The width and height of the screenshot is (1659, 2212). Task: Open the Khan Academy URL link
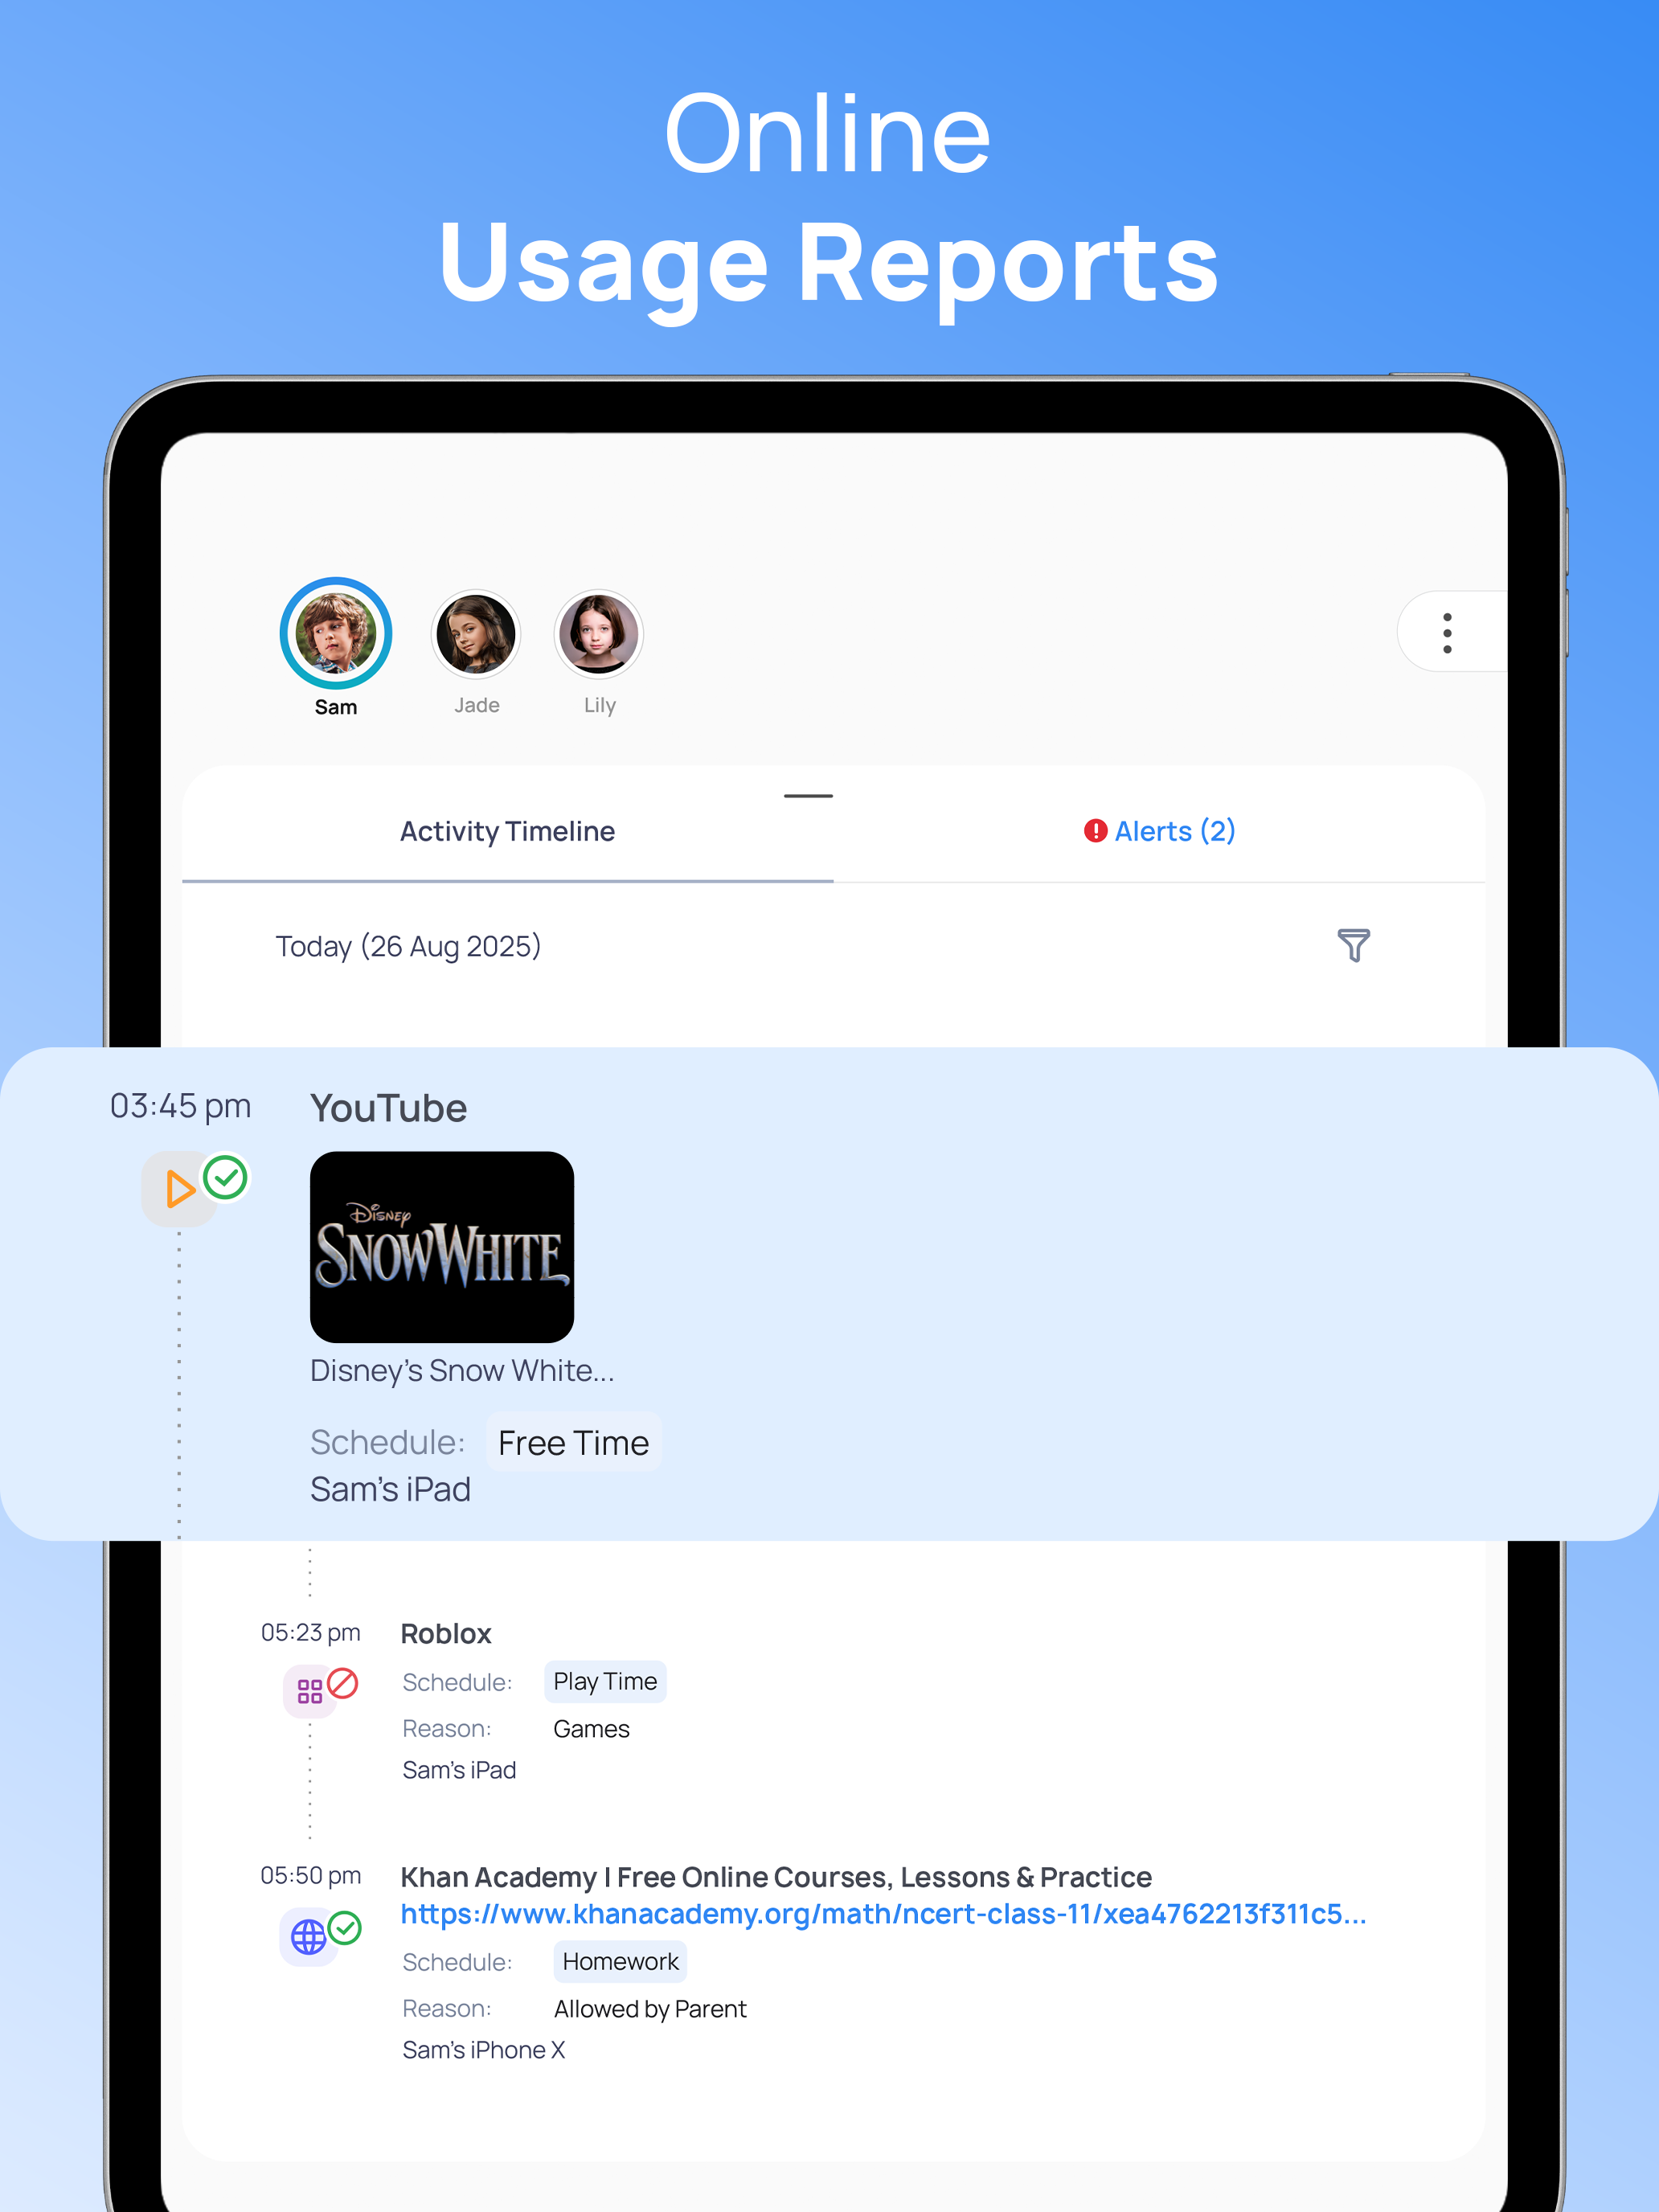[x=883, y=1913]
